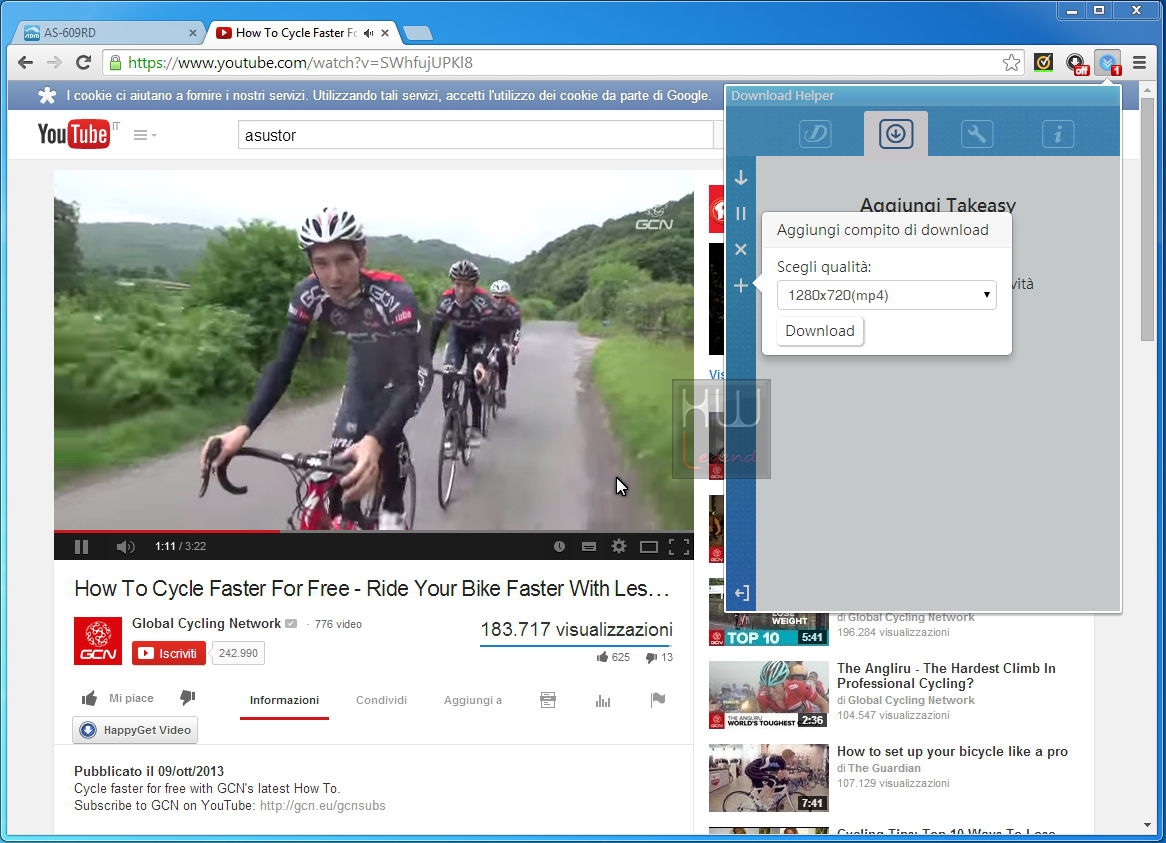
Task: Go back with the browser back arrow
Action: (25, 62)
